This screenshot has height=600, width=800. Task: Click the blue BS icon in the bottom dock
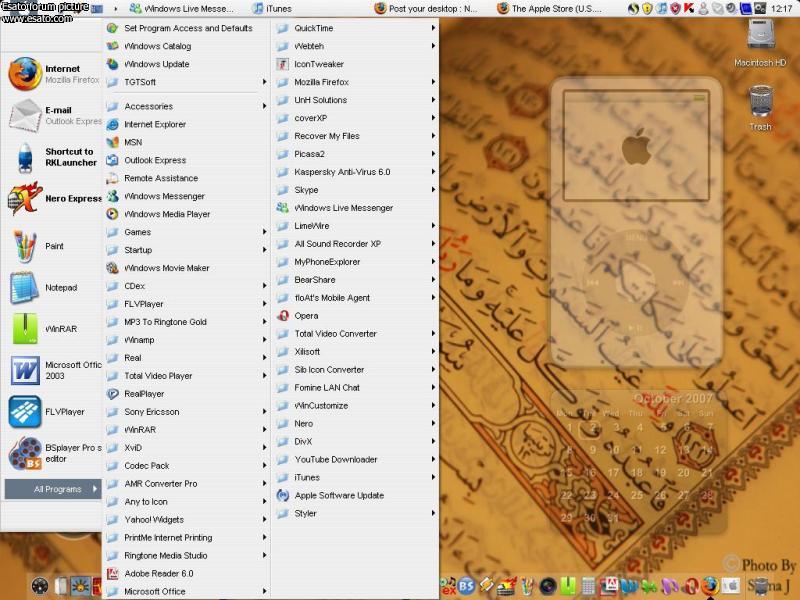tap(467, 586)
